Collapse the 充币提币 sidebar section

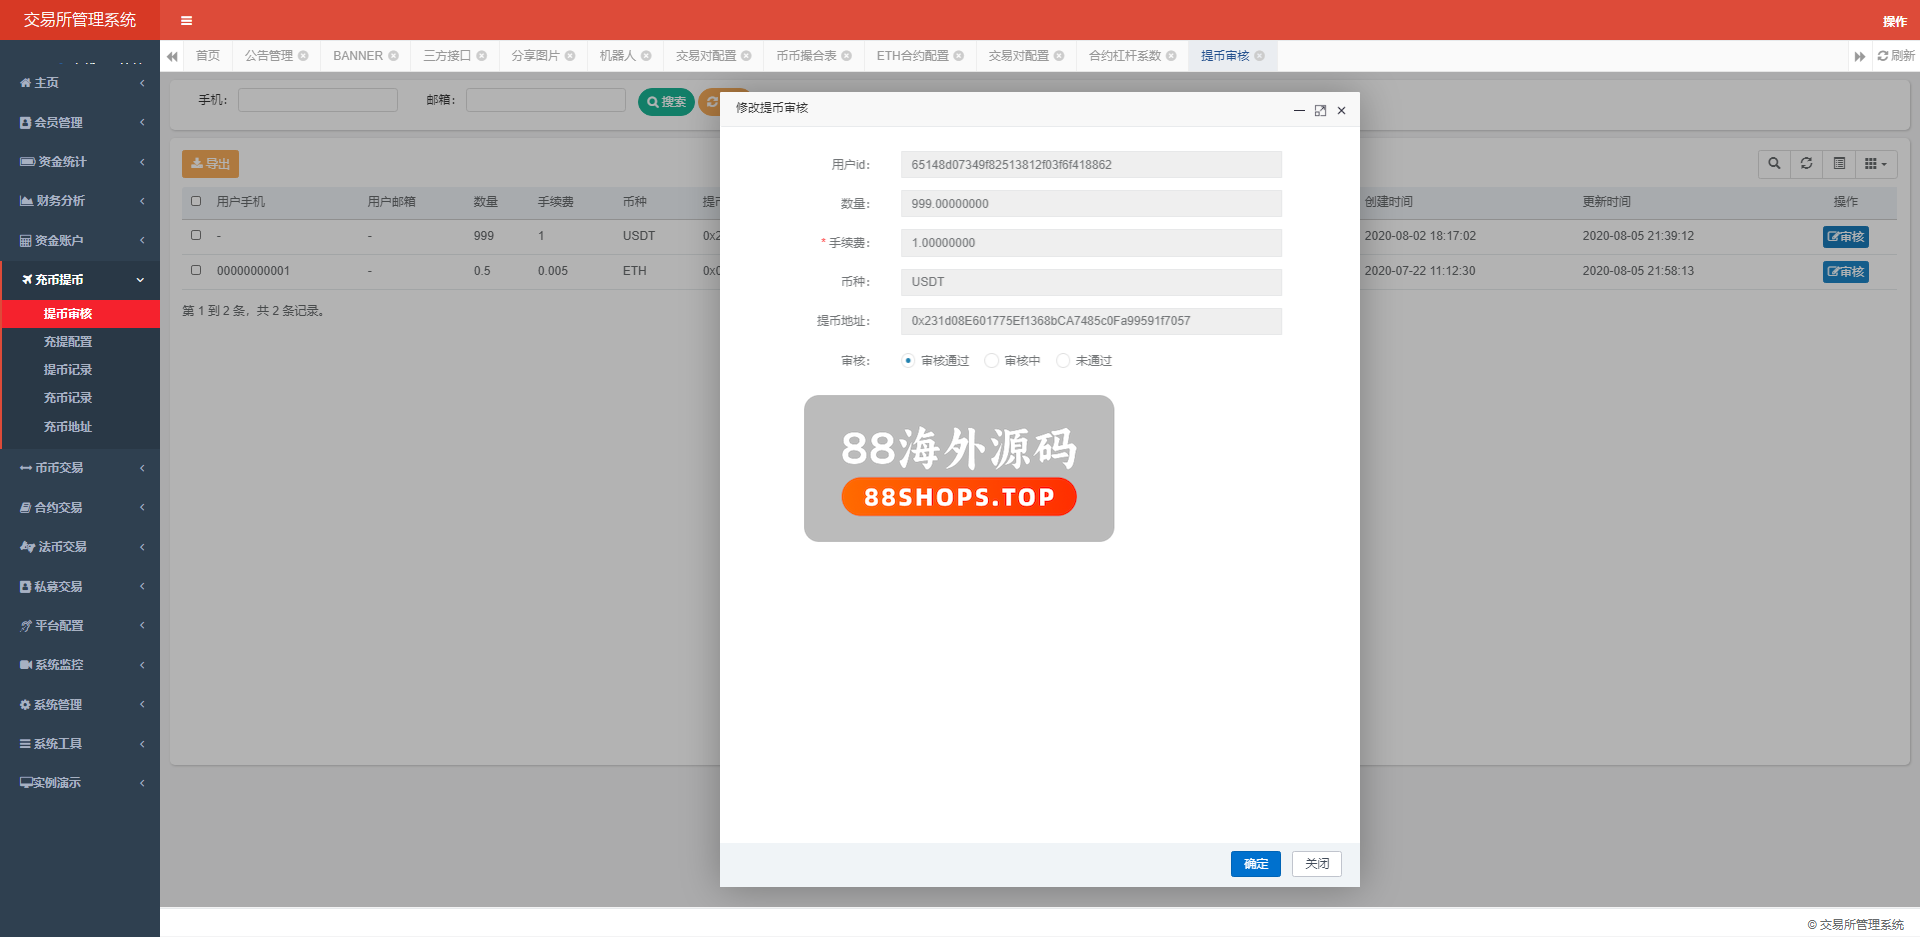[x=80, y=280]
